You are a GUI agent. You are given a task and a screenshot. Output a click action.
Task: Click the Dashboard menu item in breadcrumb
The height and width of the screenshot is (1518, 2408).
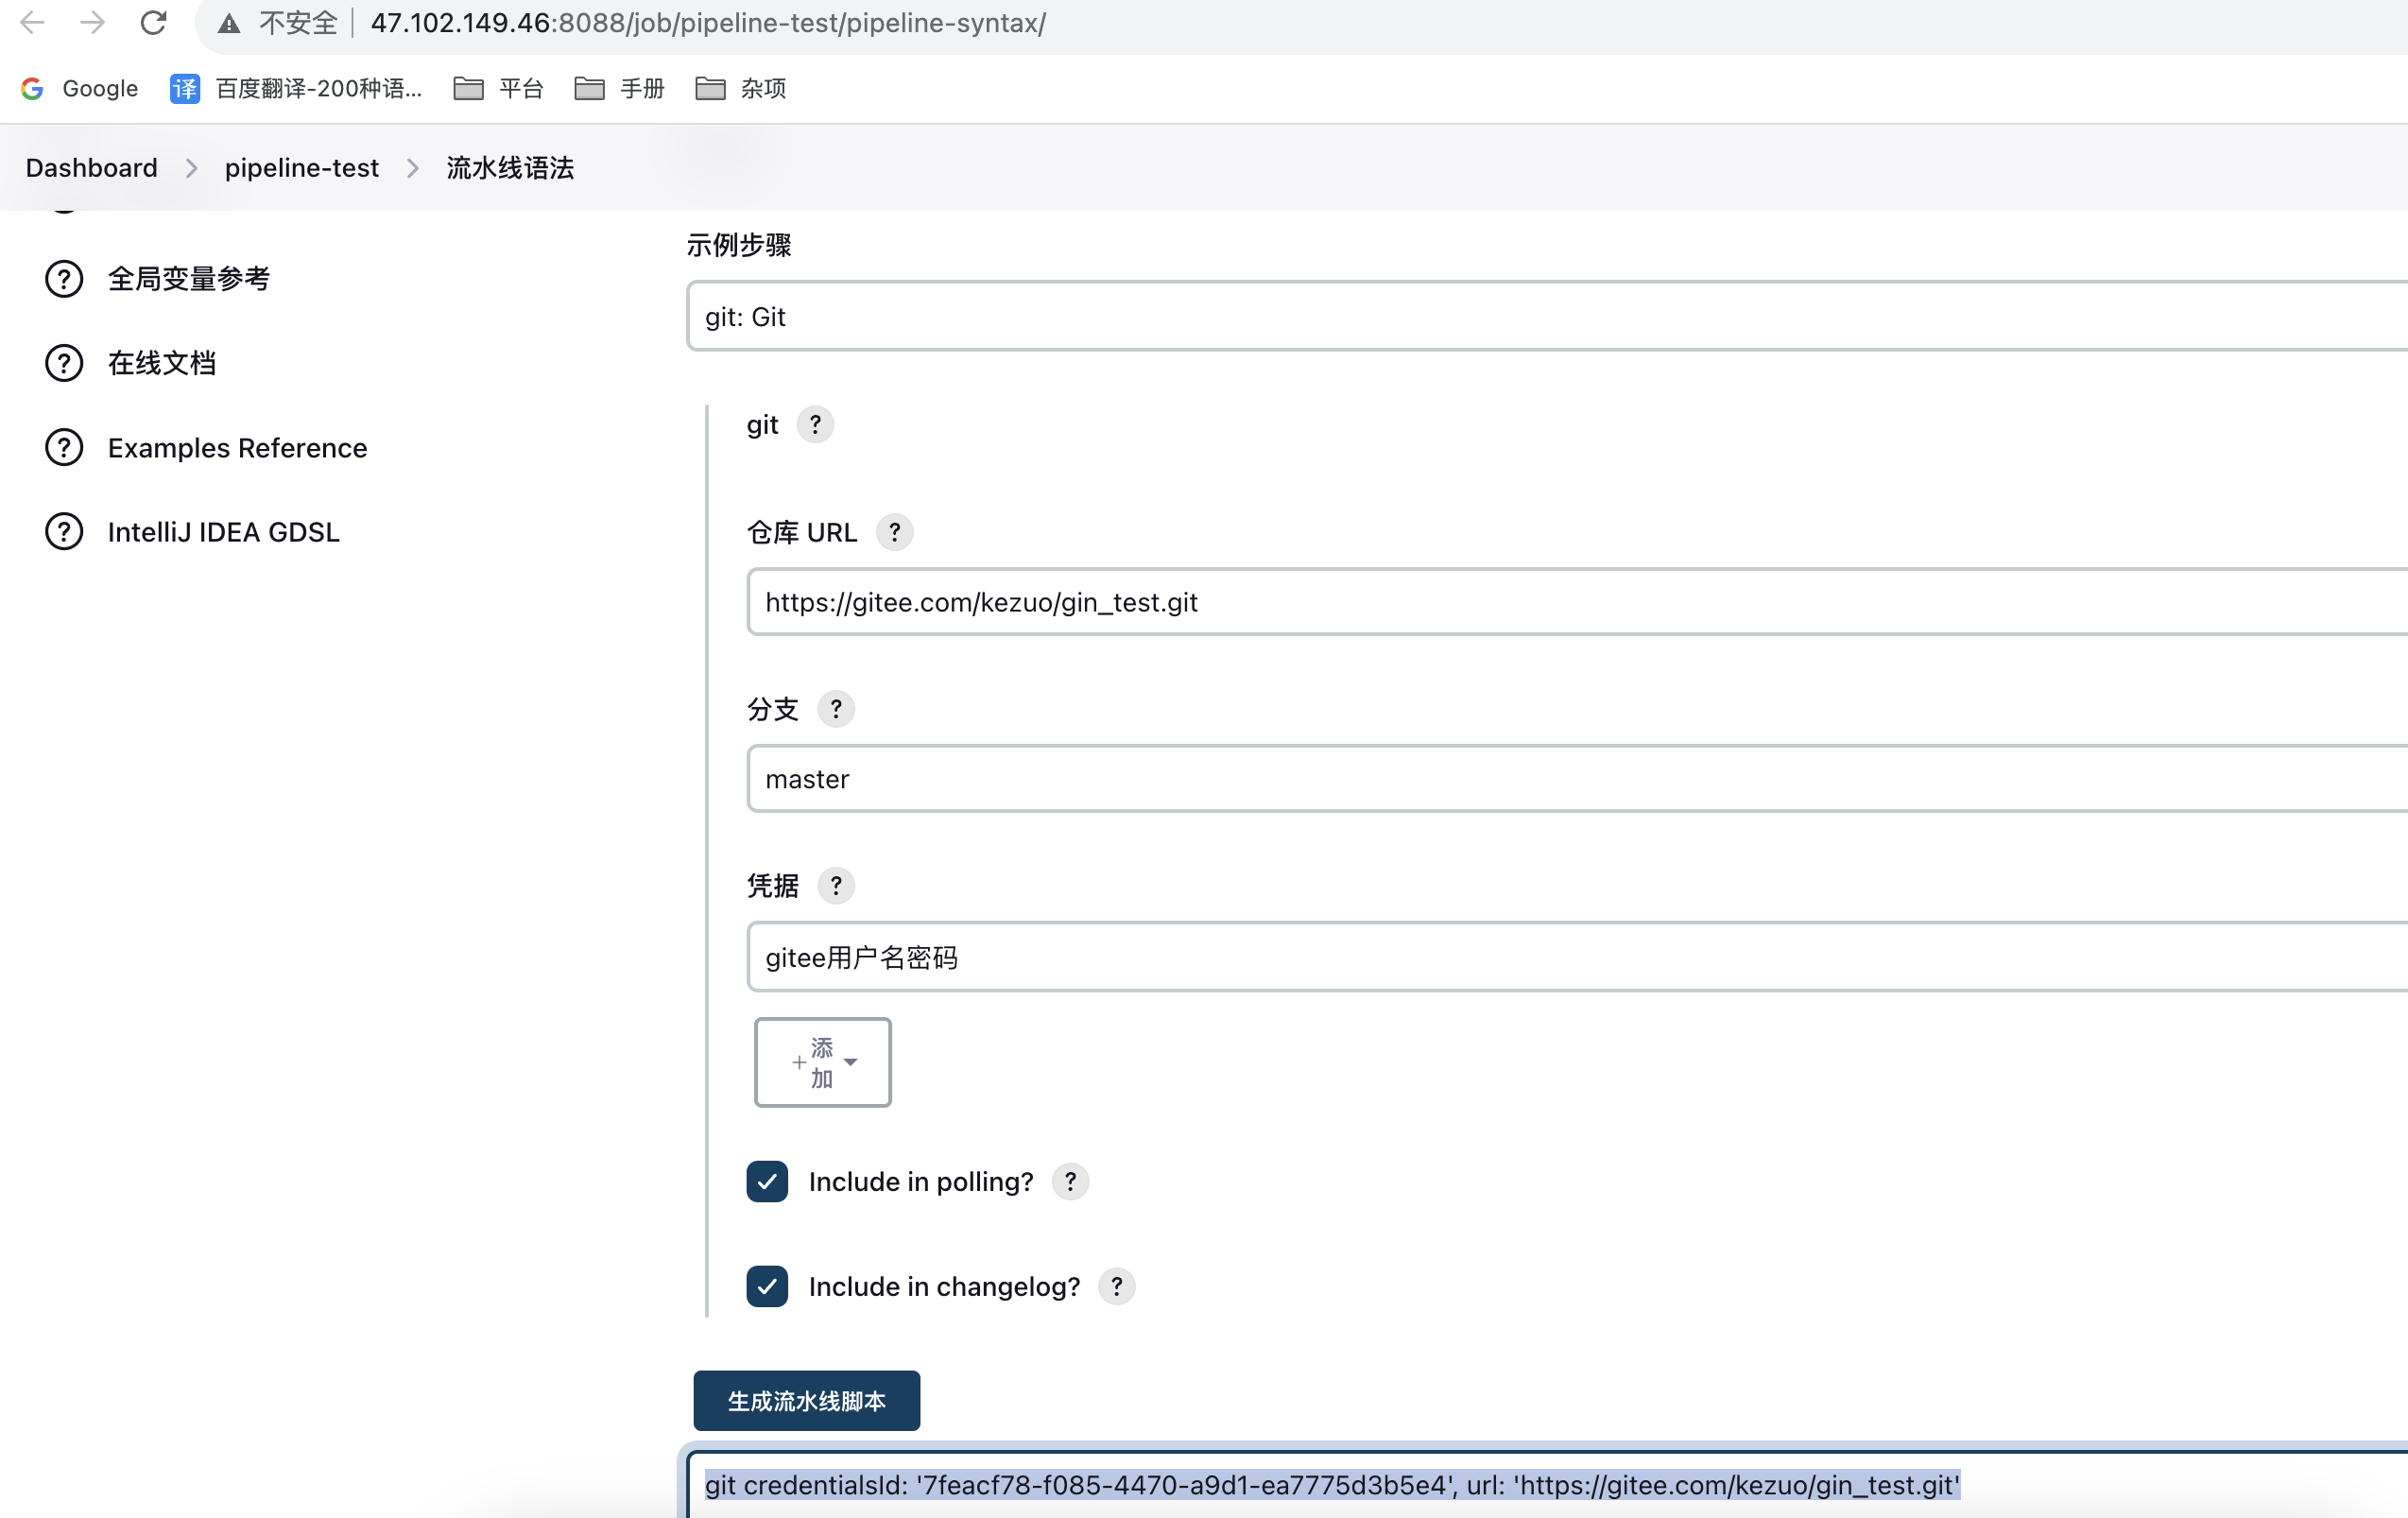[91, 166]
